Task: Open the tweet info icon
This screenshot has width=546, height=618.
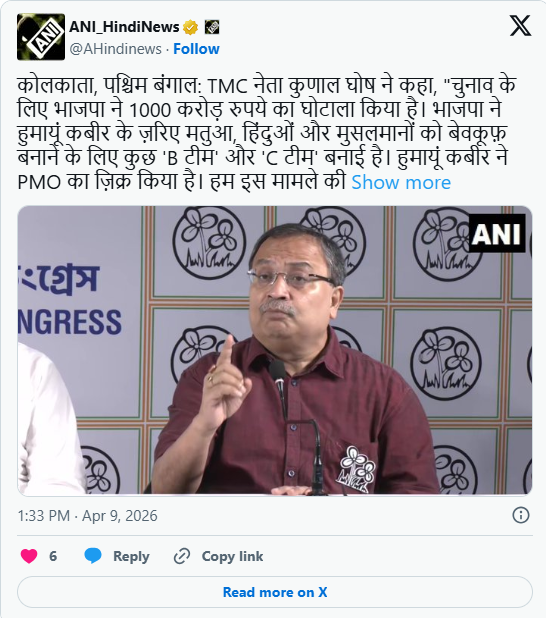Action: coord(520,515)
